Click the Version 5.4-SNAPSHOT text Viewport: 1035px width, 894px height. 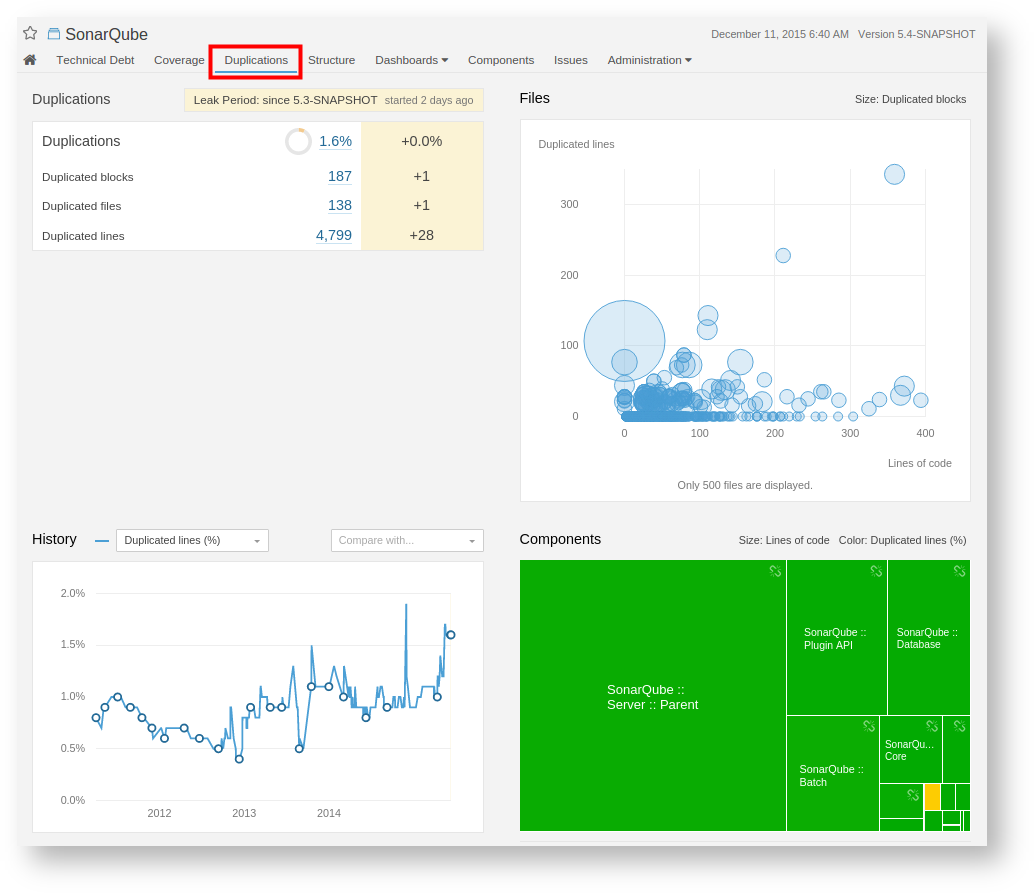(916, 34)
